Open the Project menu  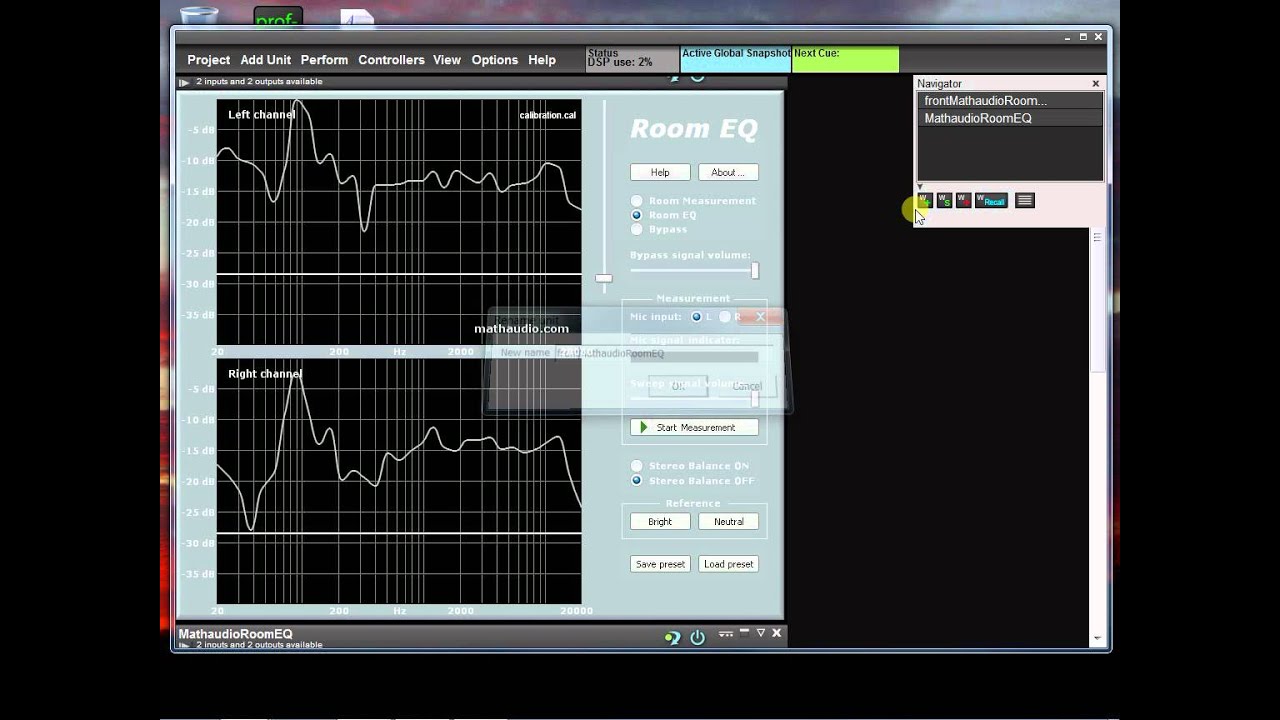coord(208,60)
